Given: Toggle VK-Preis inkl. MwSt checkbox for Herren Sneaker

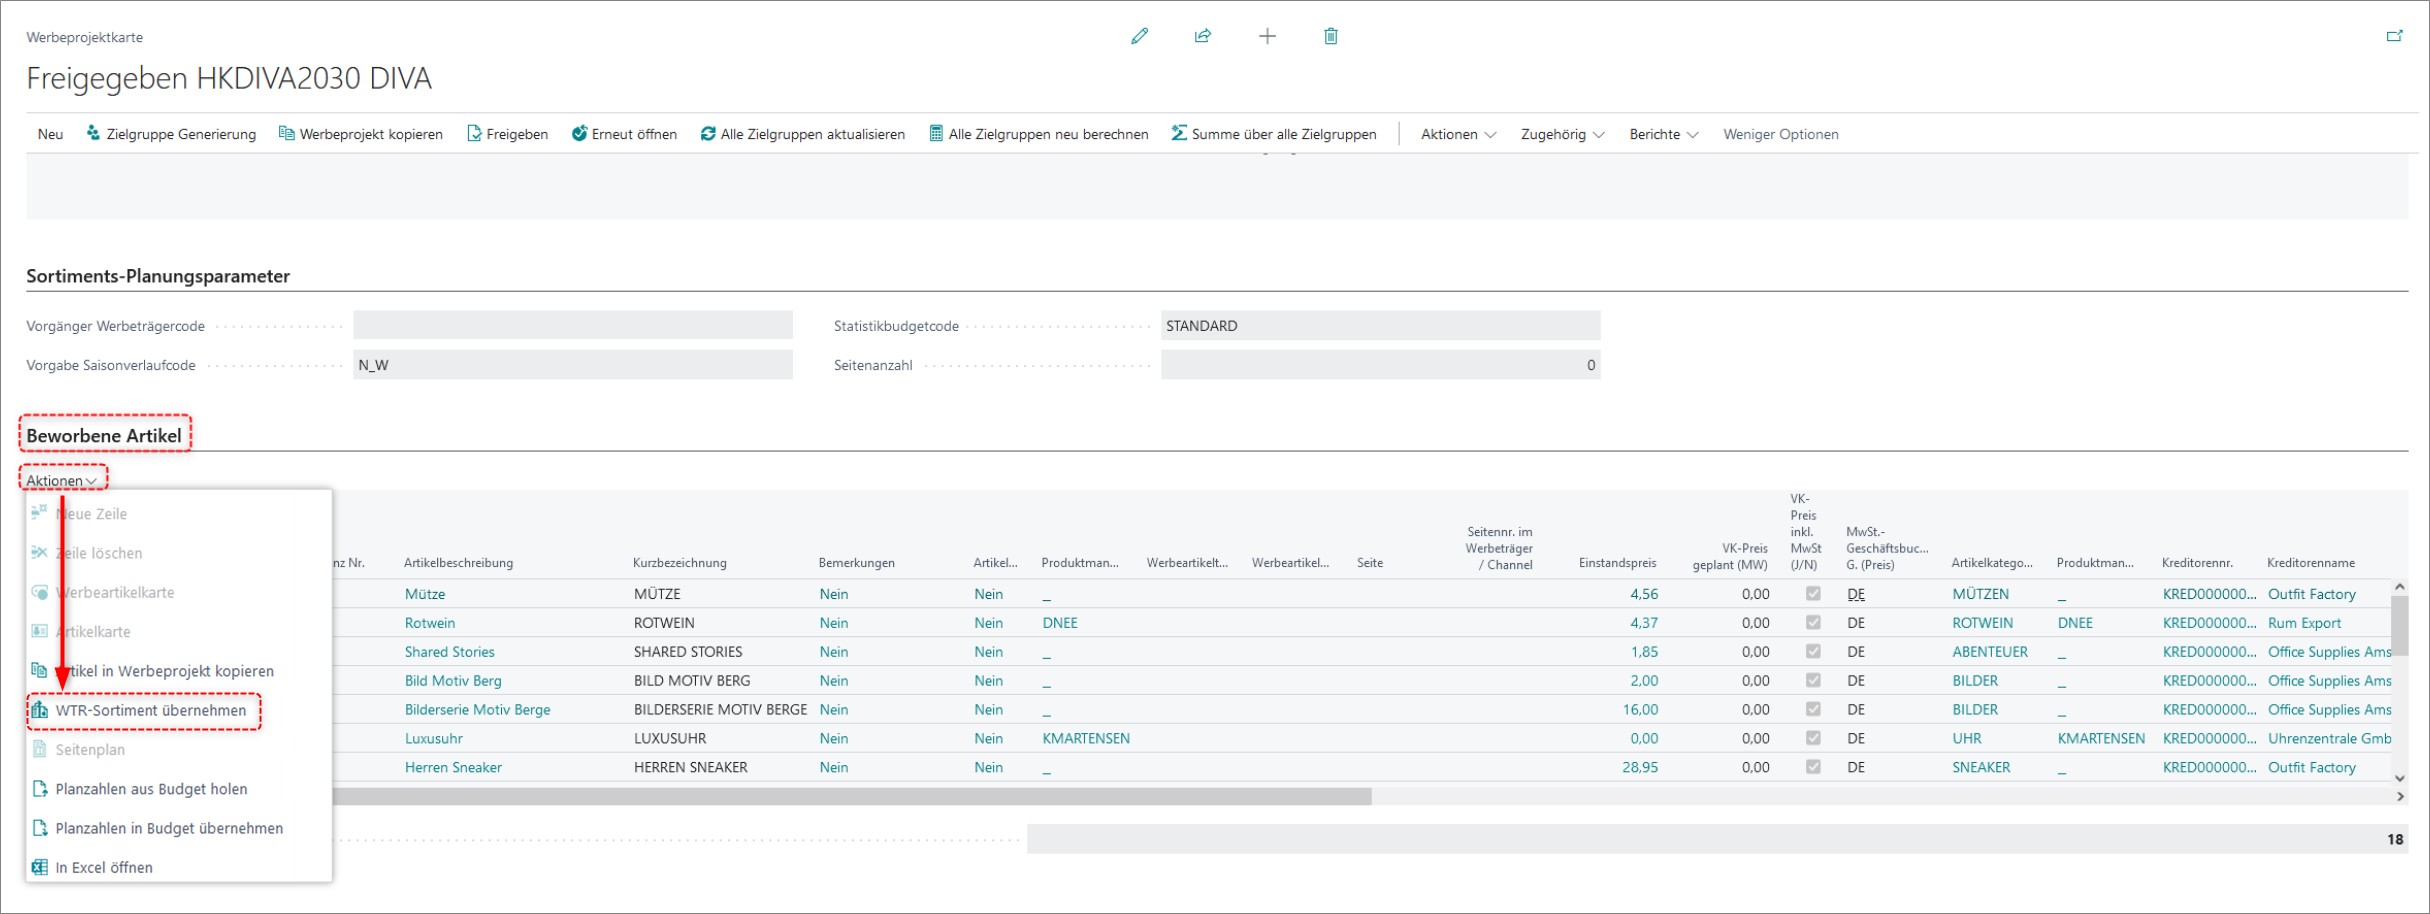Looking at the screenshot, I should click(1813, 767).
